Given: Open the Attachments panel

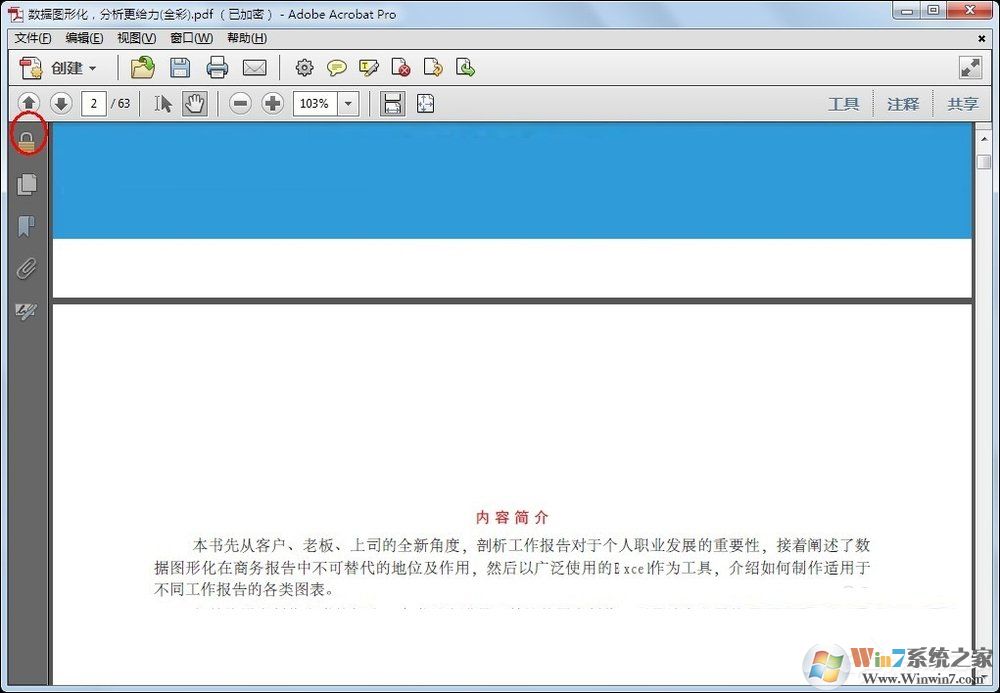Looking at the screenshot, I should coord(26,269).
